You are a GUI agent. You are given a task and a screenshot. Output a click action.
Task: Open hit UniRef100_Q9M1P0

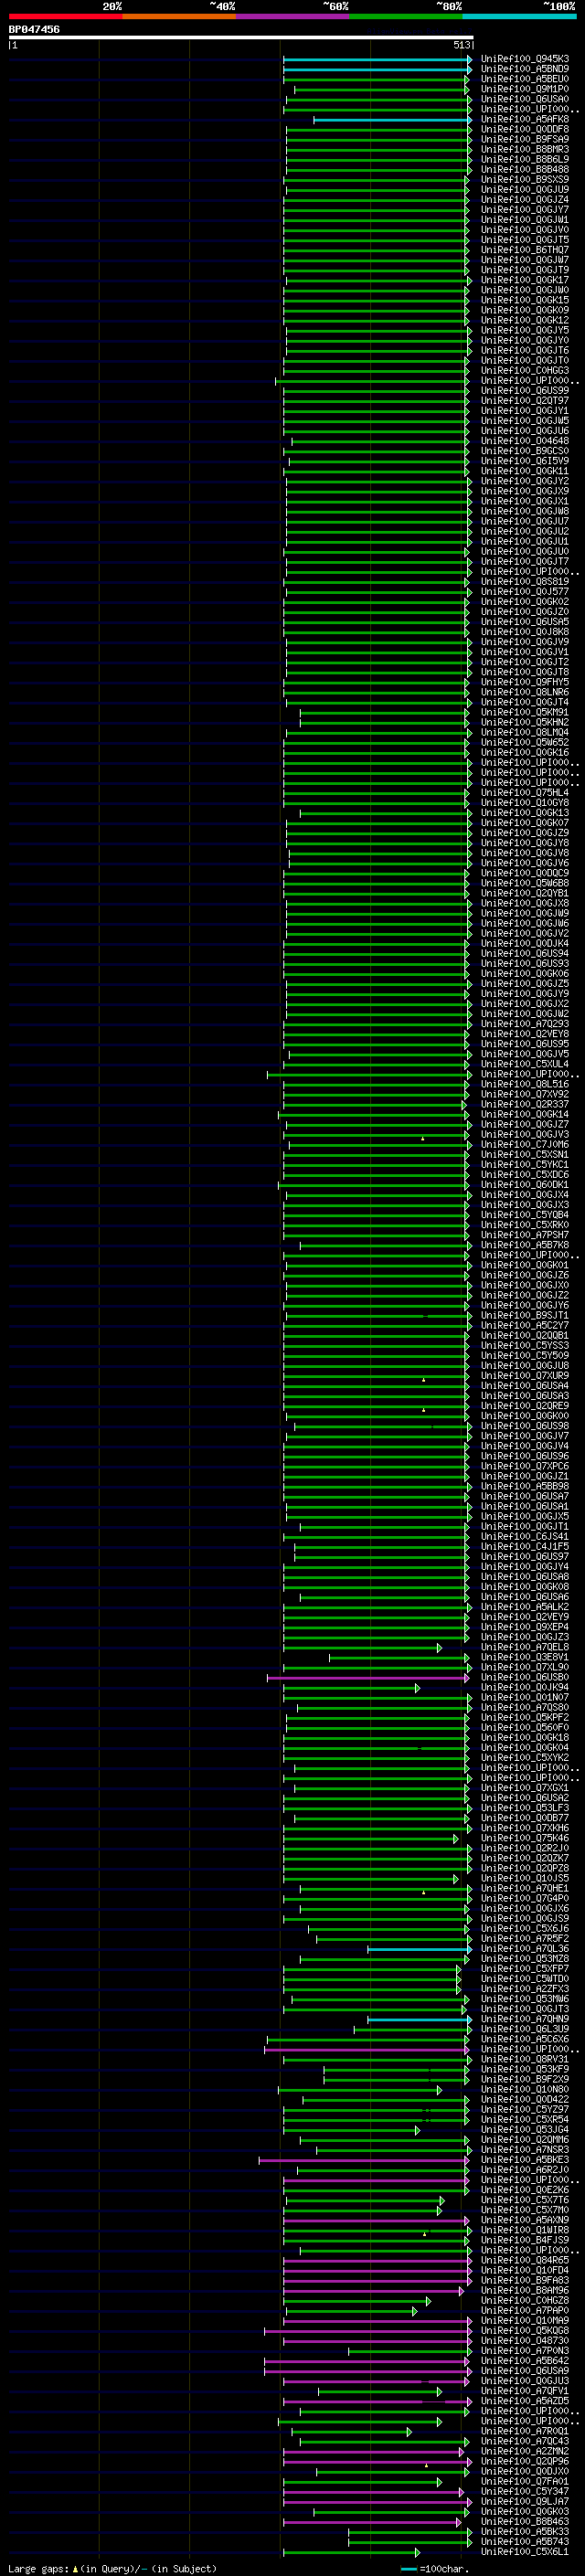[525, 89]
